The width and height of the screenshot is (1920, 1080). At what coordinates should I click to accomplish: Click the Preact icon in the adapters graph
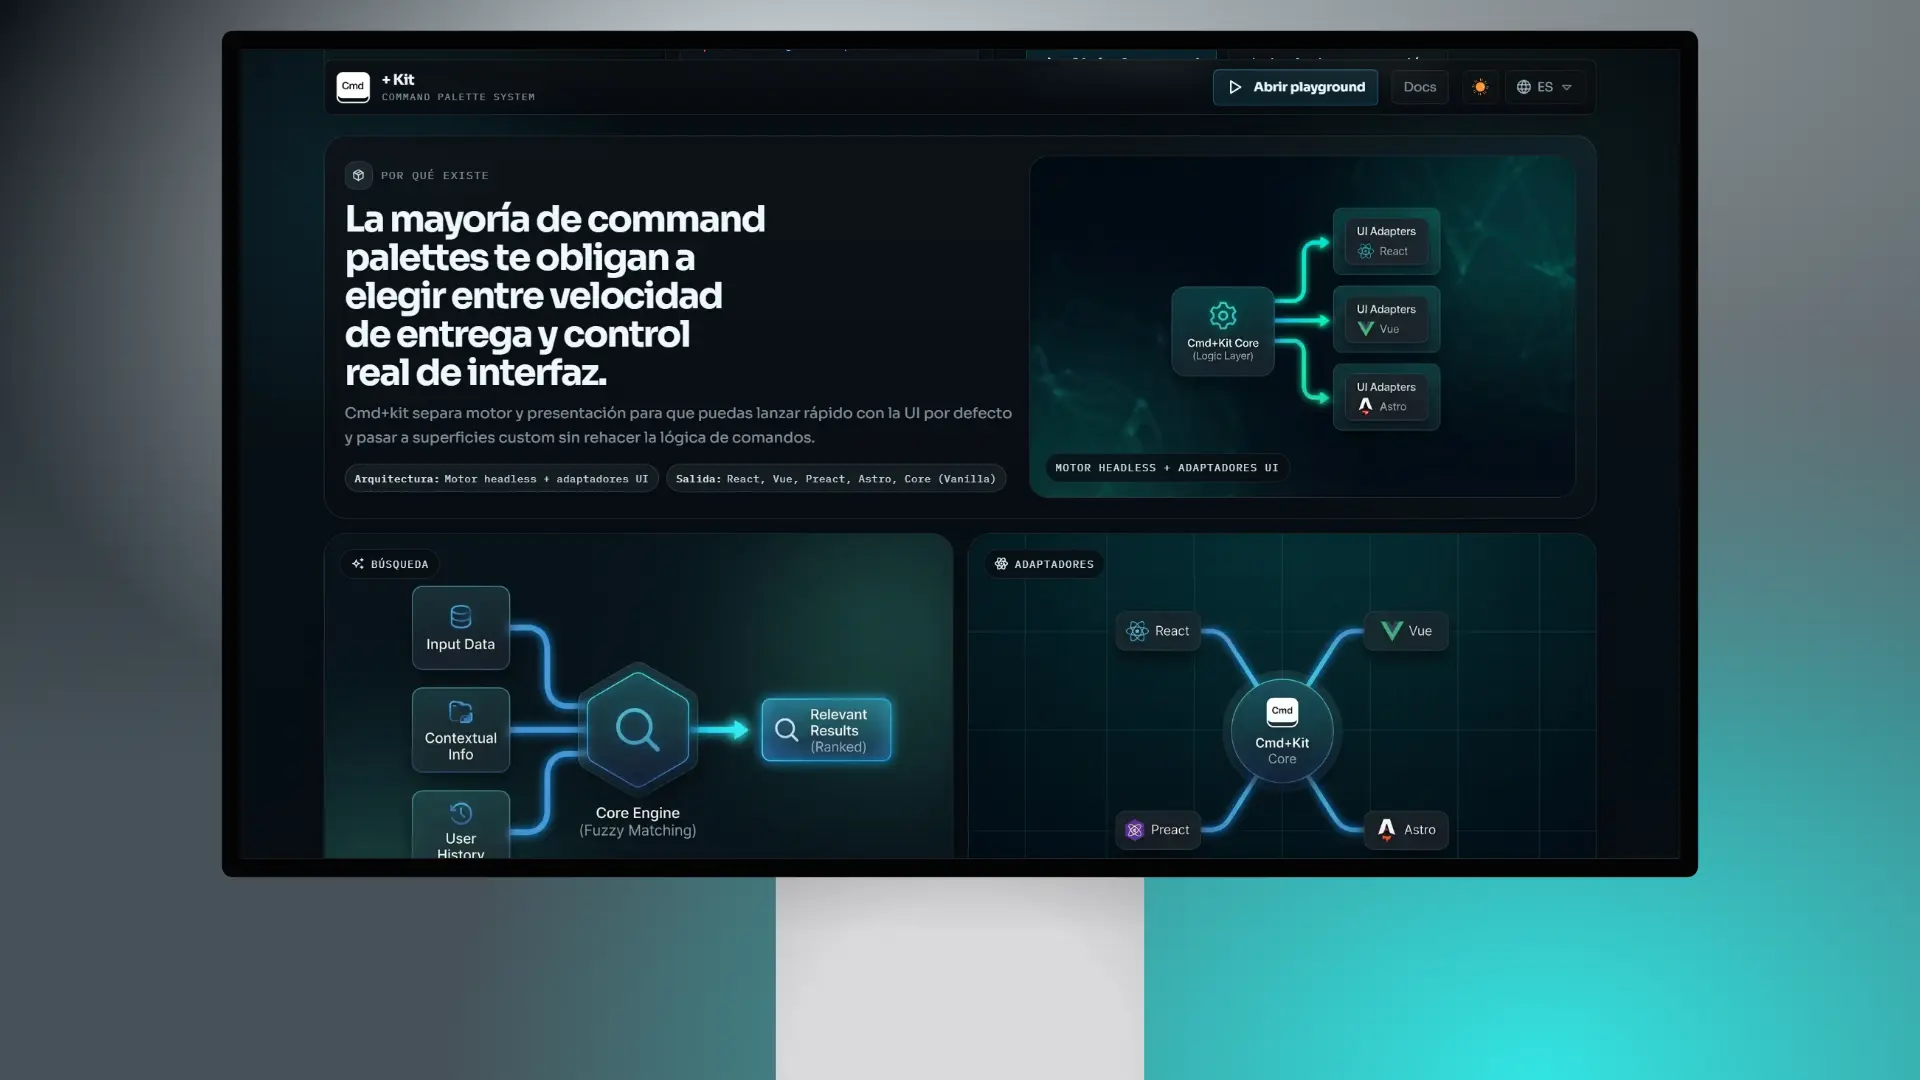(x=1134, y=830)
